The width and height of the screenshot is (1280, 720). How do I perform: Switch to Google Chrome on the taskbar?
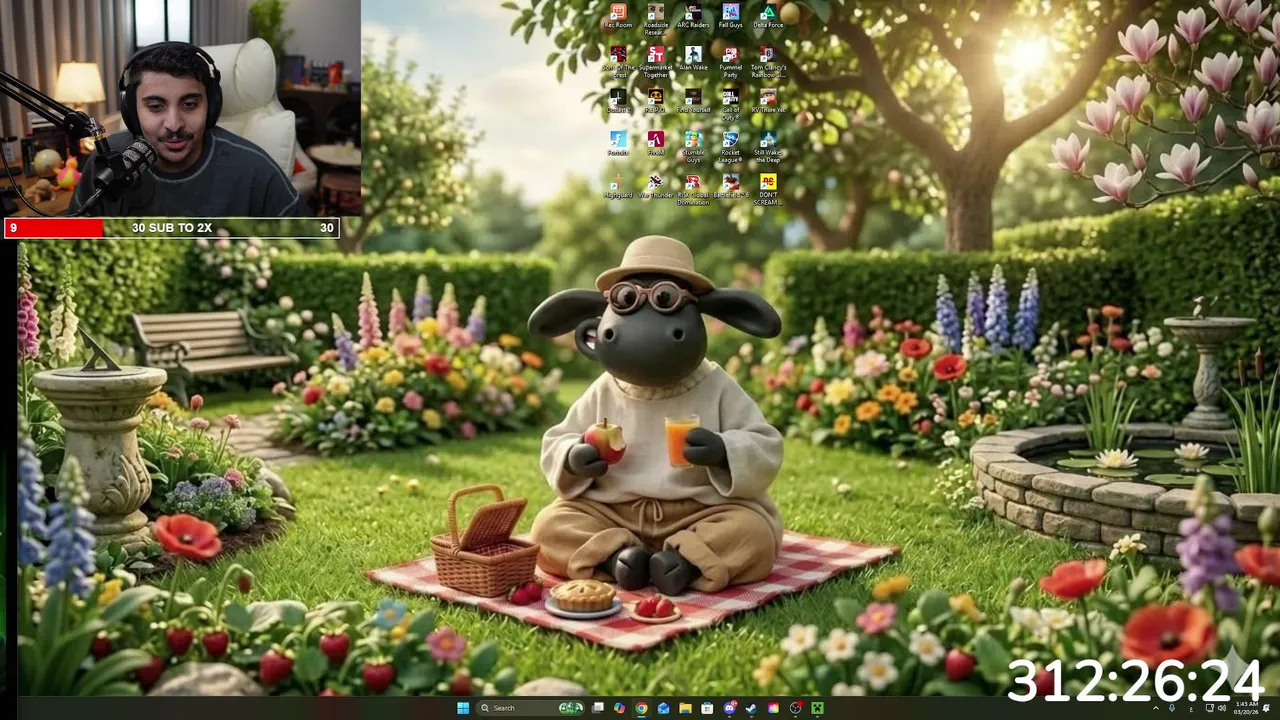click(x=641, y=708)
